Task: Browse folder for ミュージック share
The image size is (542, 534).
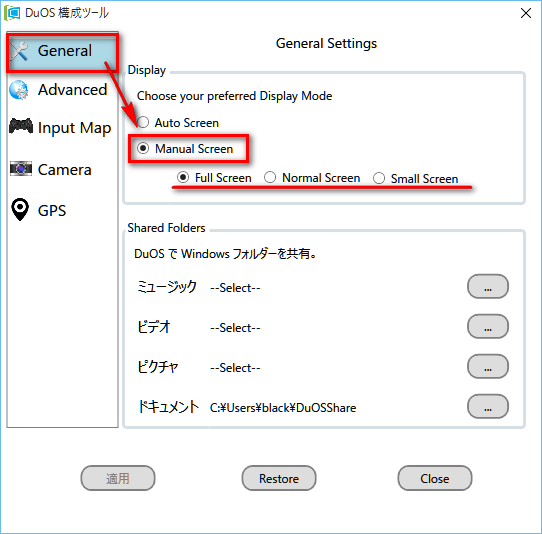Action: pos(488,287)
